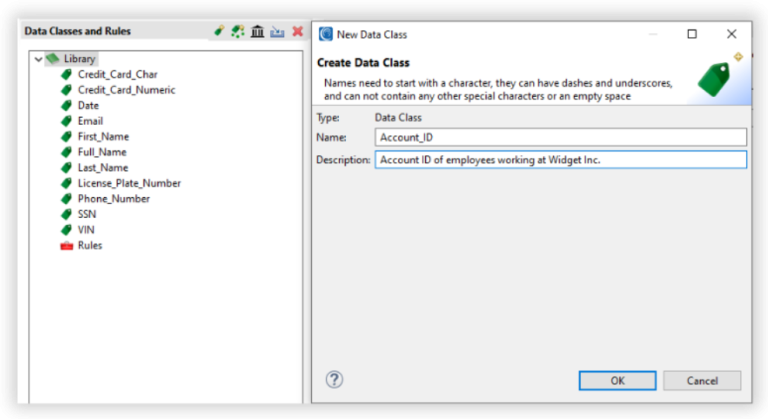Click the tag icon beside Phone_Number
768x419 pixels.
(x=66, y=199)
